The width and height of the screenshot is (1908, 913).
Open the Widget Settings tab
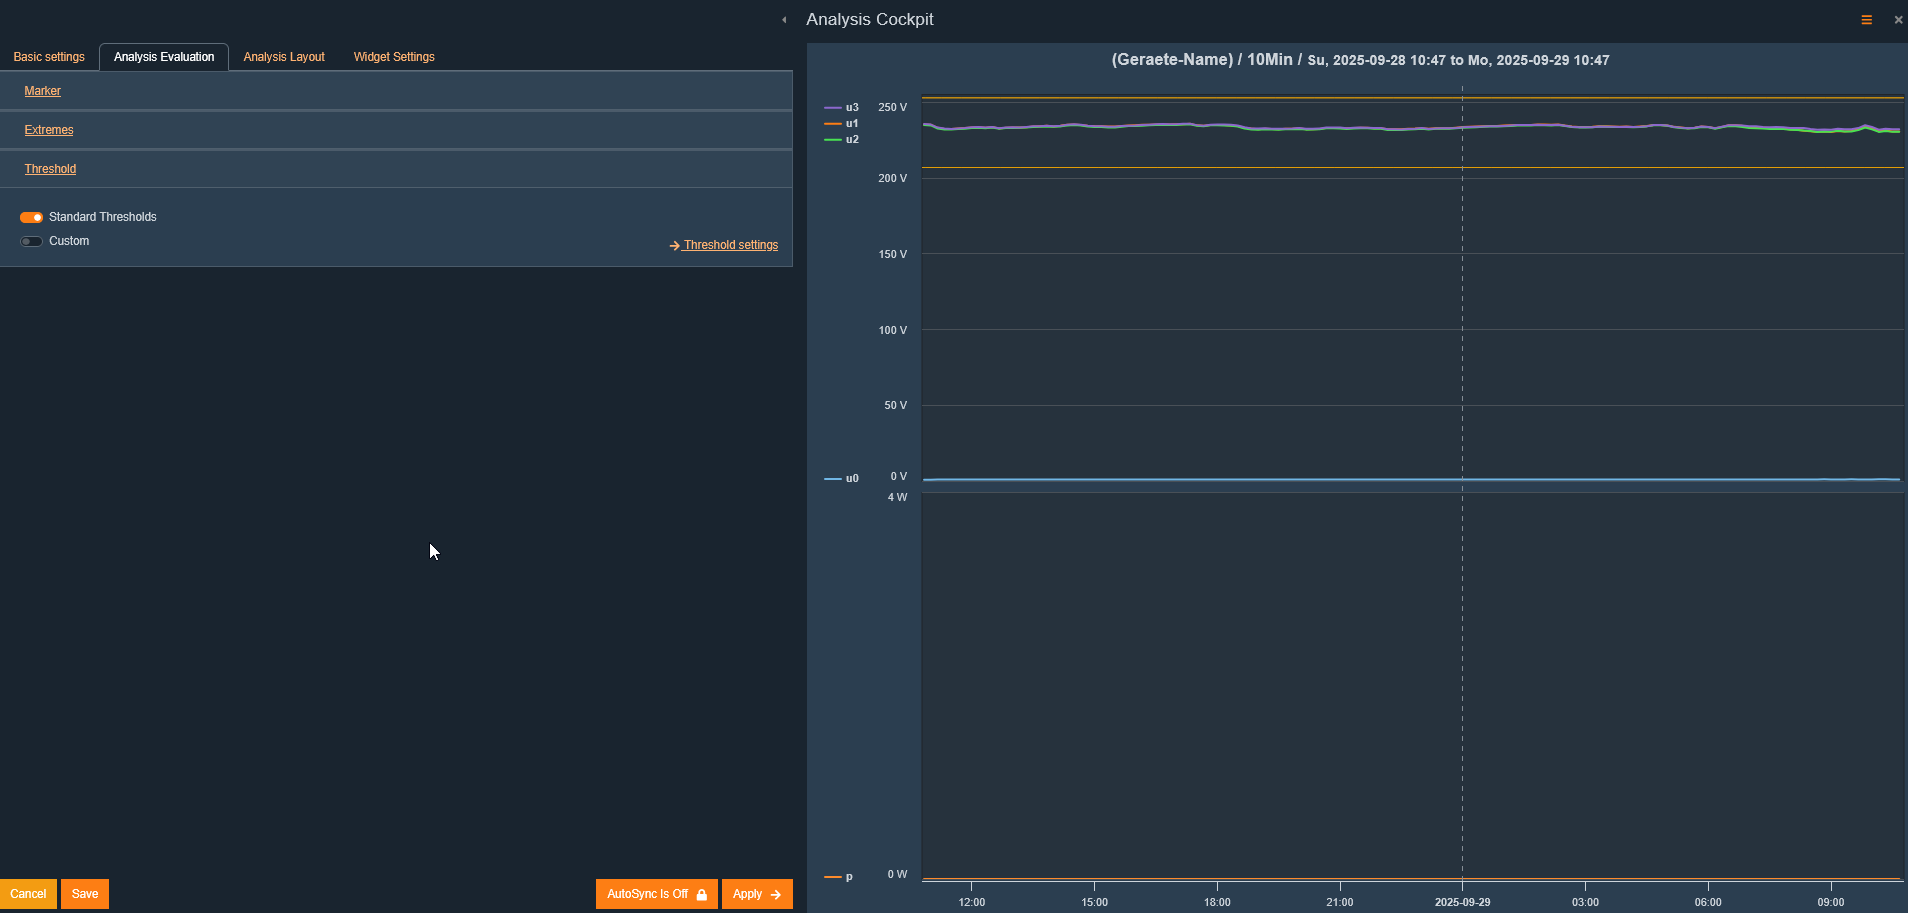click(394, 57)
